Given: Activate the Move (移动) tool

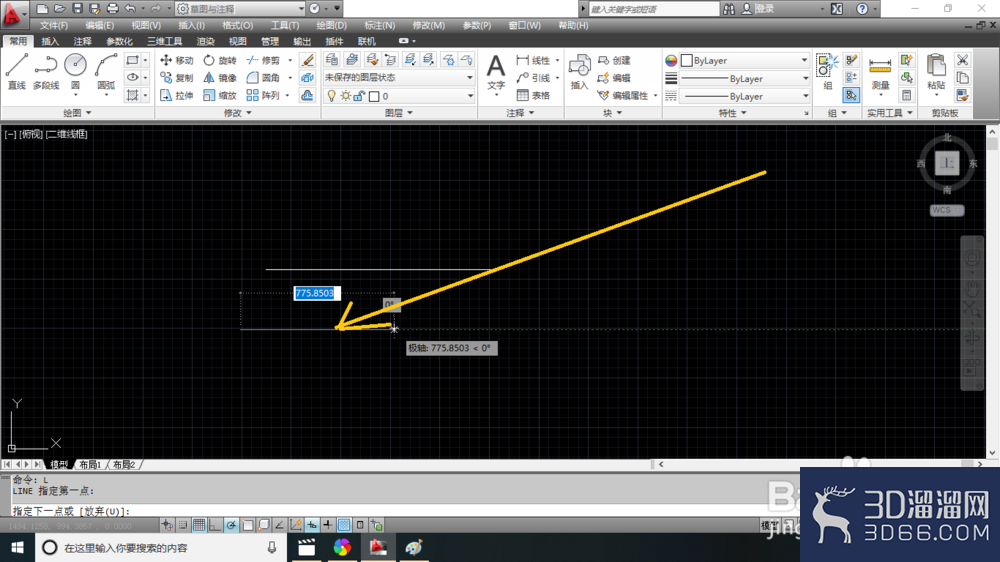Looking at the screenshot, I should [177, 60].
